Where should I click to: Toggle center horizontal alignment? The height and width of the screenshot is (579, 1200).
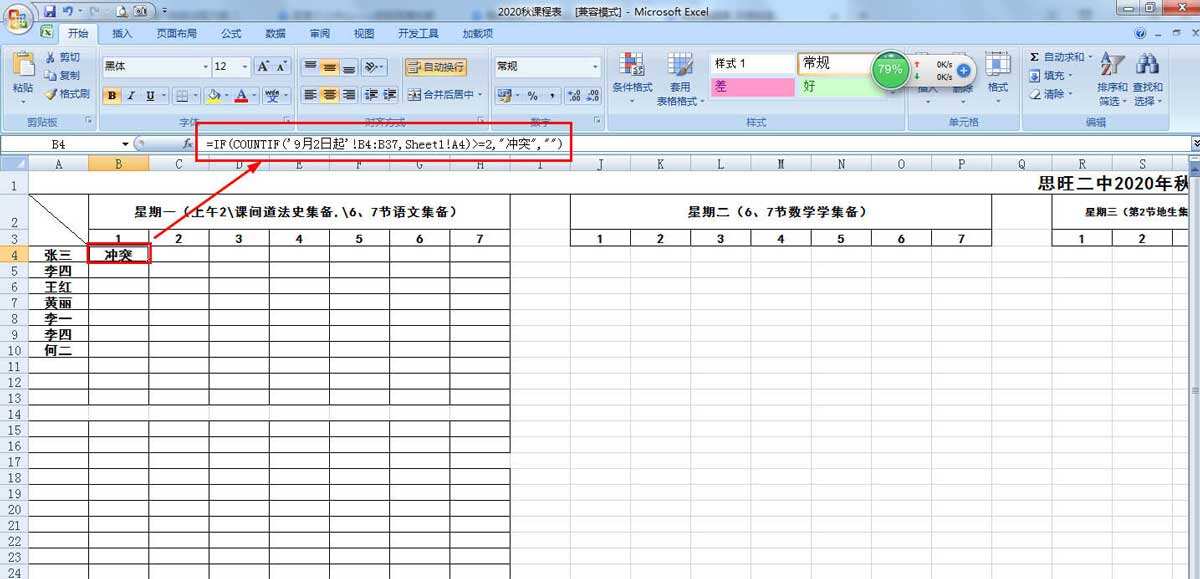[x=330, y=95]
